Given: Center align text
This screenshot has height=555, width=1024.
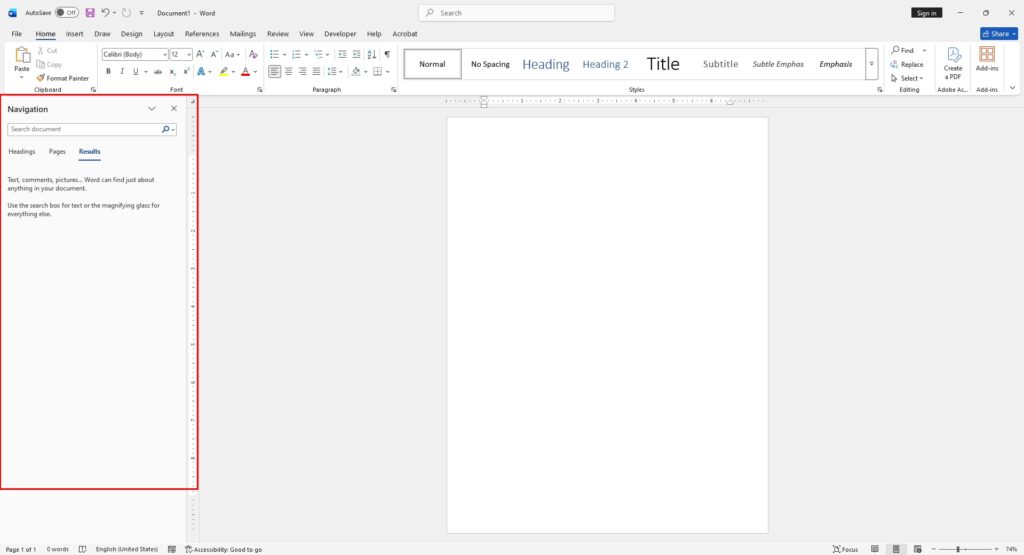Looking at the screenshot, I should tap(289, 72).
